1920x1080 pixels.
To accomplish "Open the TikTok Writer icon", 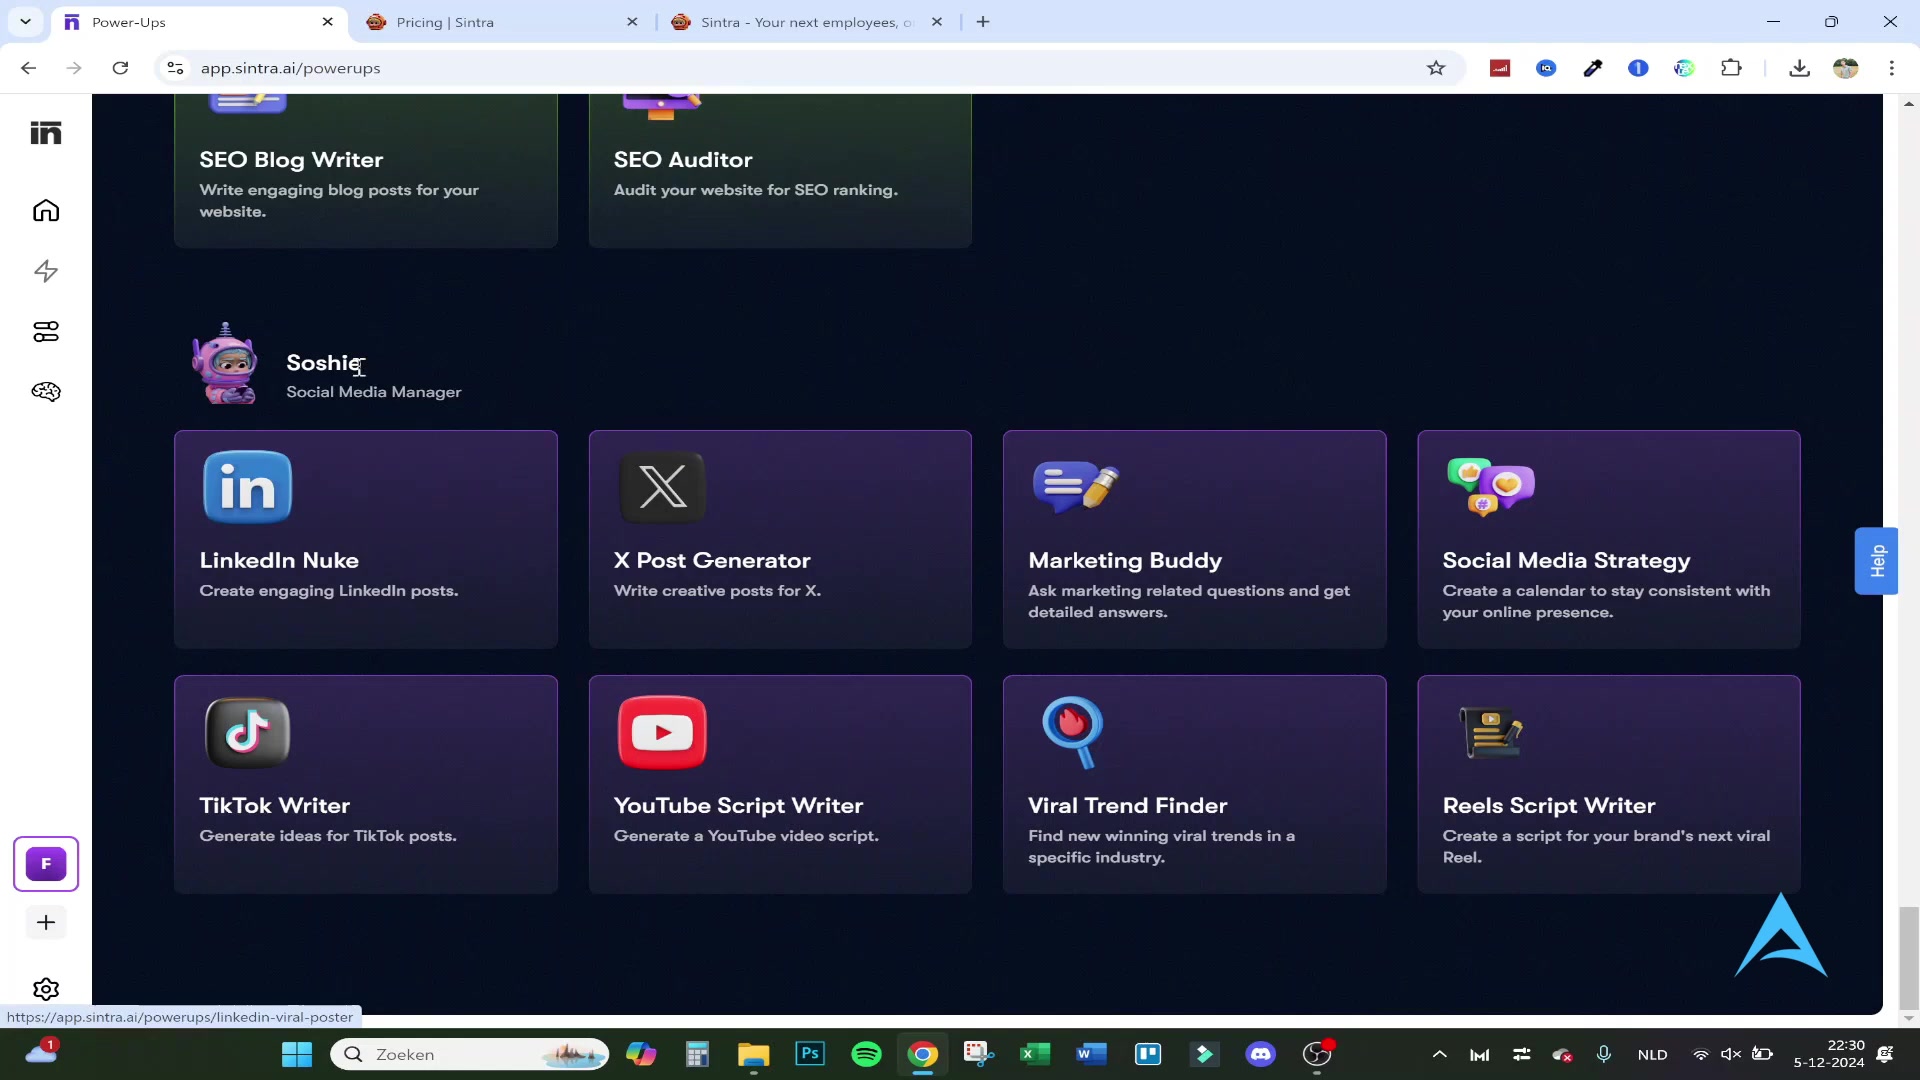I will pyautogui.click(x=247, y=732).
